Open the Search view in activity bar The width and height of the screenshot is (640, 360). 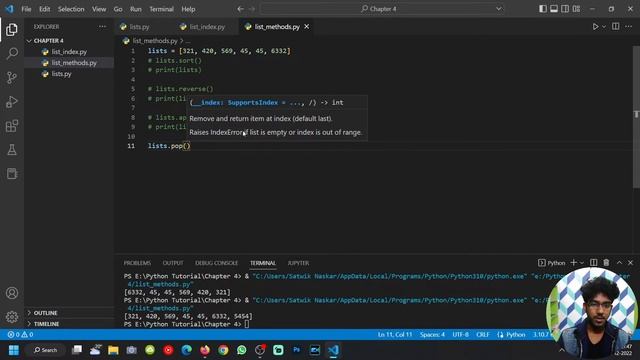pos(12,53)
